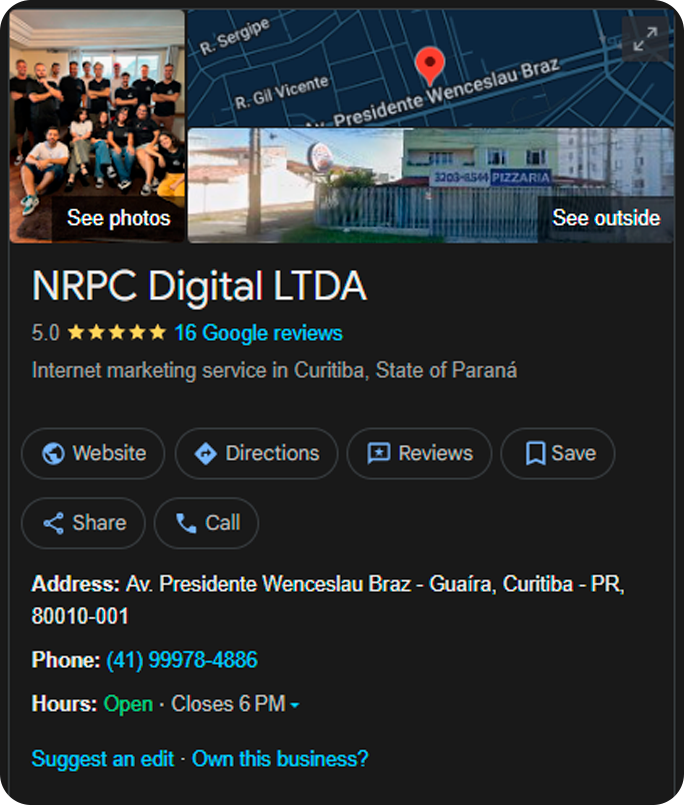
Task: Open the street view See outside image
Action: click(x=431, y=185)
